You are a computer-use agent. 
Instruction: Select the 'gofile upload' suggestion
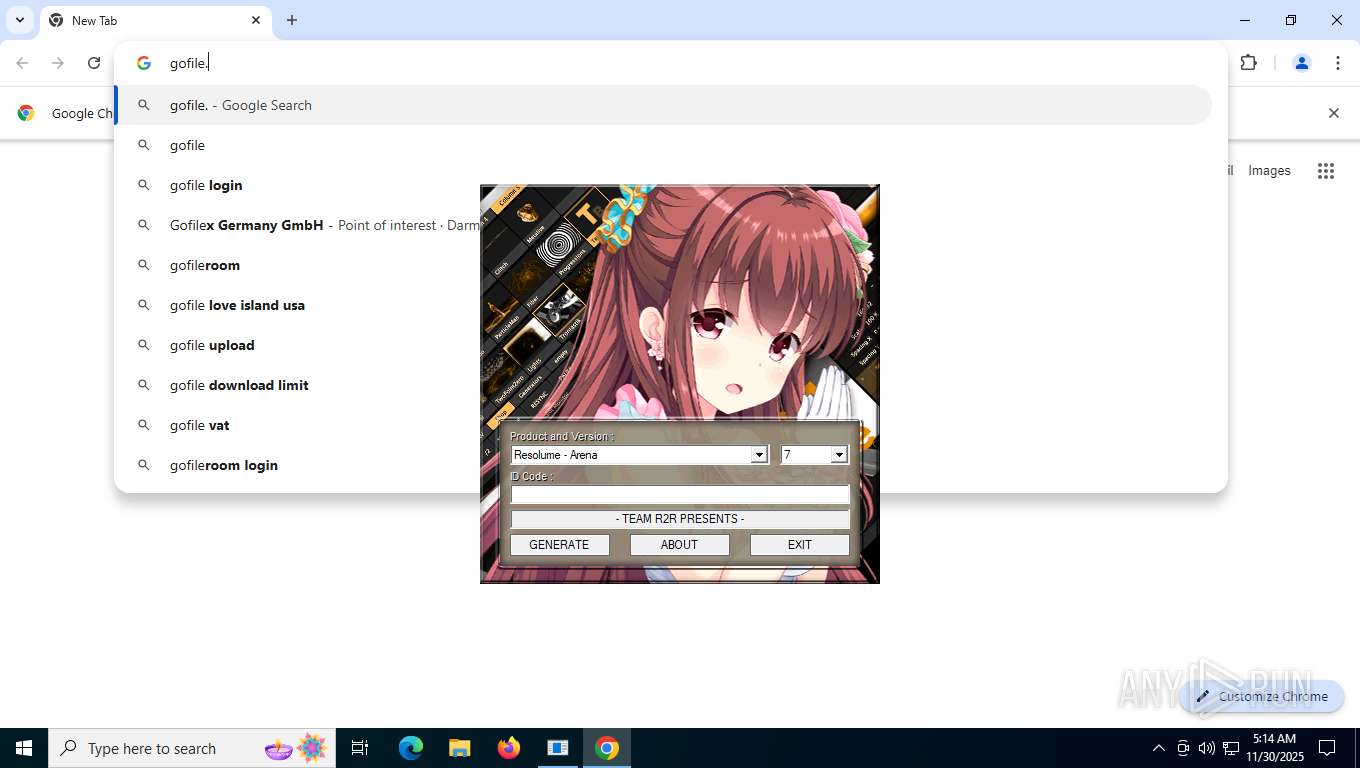664,345
